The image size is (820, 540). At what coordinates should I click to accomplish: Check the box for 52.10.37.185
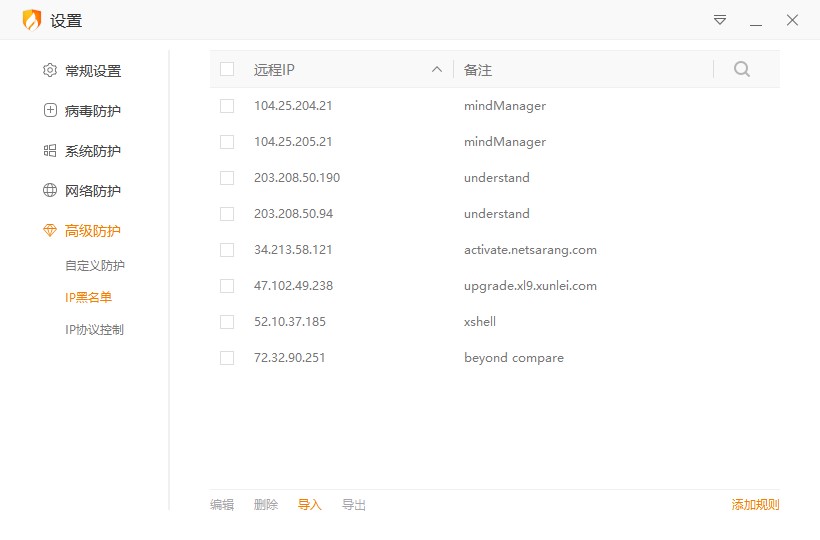pos(227,322)
